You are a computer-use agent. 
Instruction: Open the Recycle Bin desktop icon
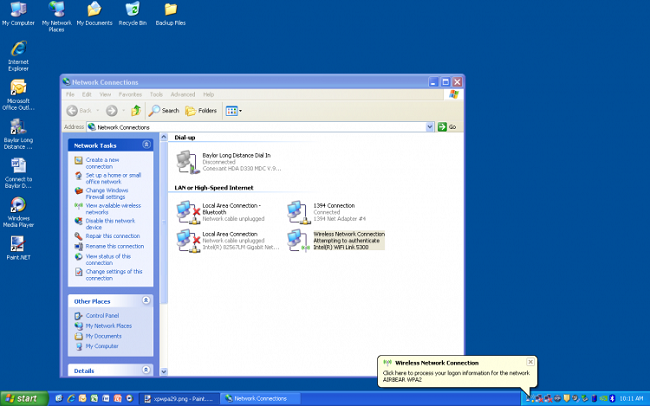tap(132, 14)
